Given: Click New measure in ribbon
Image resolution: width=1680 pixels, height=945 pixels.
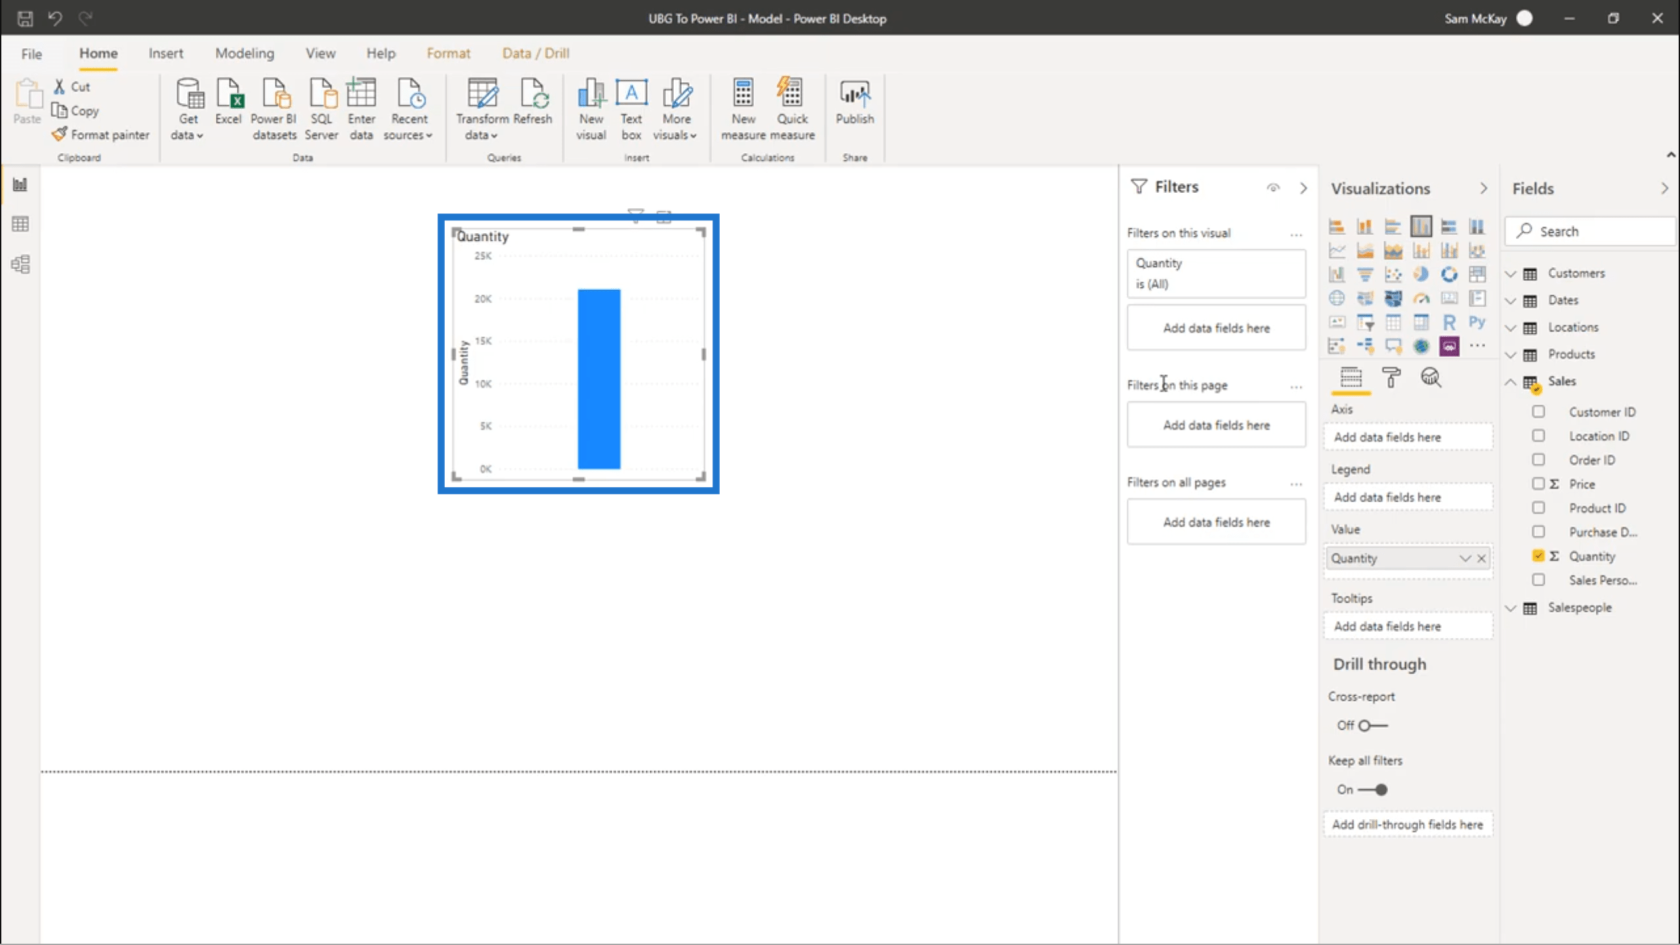Looking at the screenshot, I should pyautogui.click(x=743, y=110).
